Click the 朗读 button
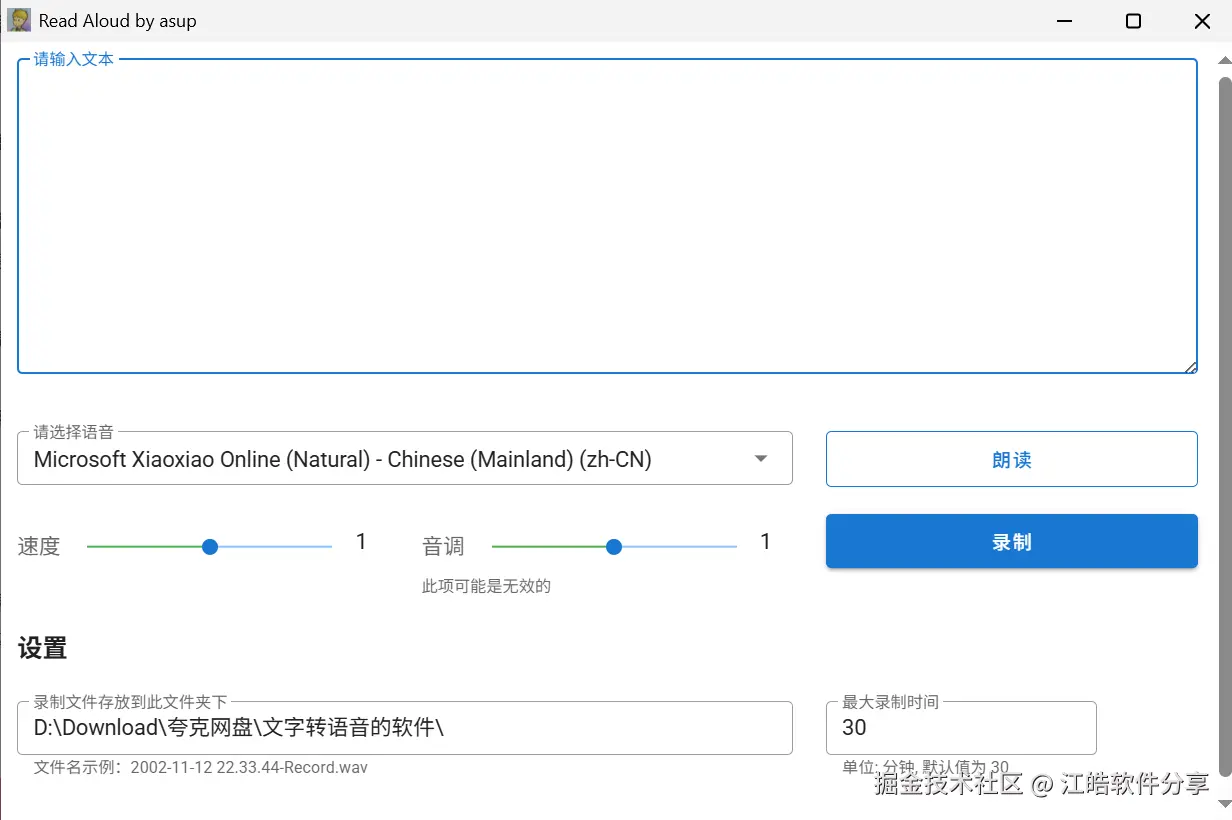This screenshot has height=820, width=1232. click(x=1011, y=459)
